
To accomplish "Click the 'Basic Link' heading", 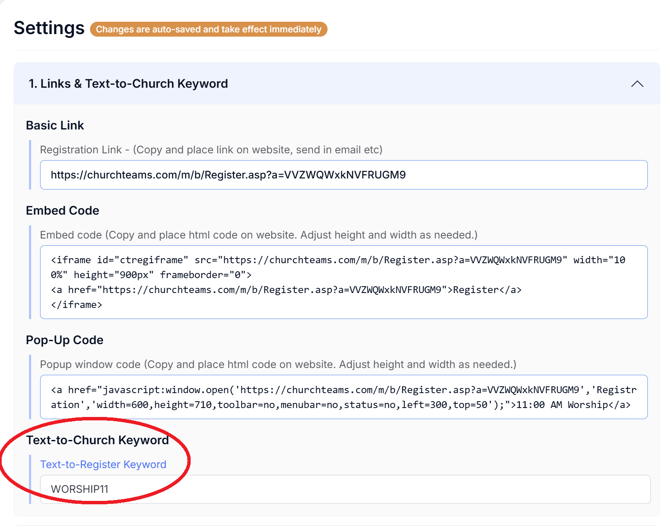I will (55, 125).
